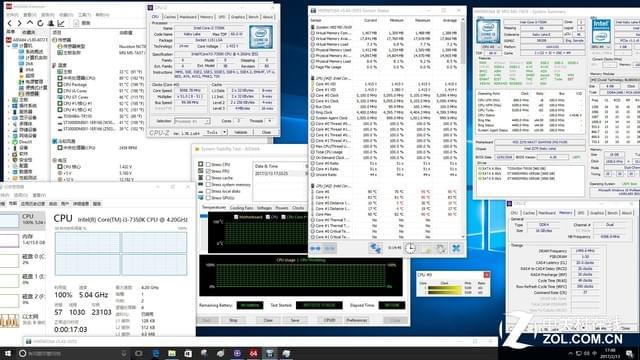Click Clear button in stability test
Viewport: 640px width, 360px height.
[268, 320]
